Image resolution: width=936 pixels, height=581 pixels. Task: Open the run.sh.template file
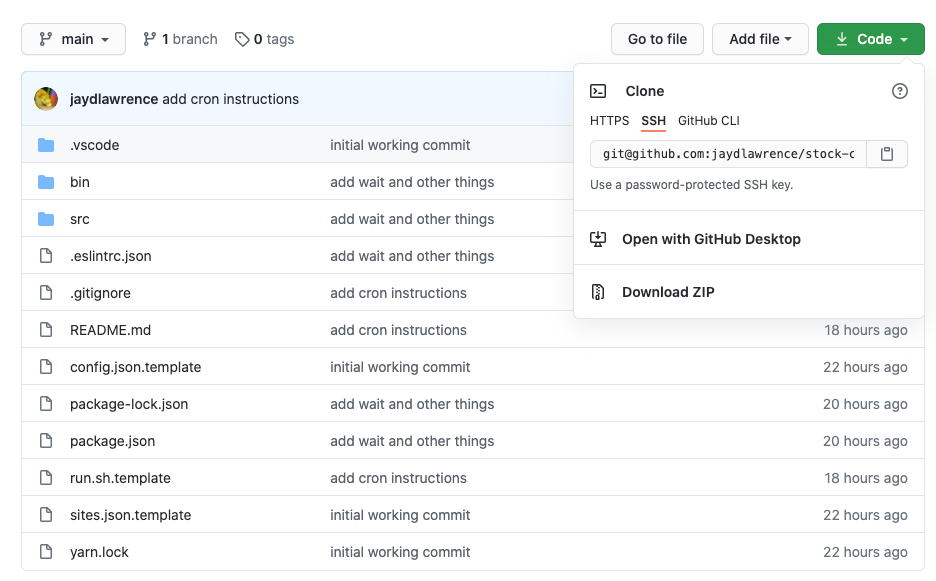[120, 478]
